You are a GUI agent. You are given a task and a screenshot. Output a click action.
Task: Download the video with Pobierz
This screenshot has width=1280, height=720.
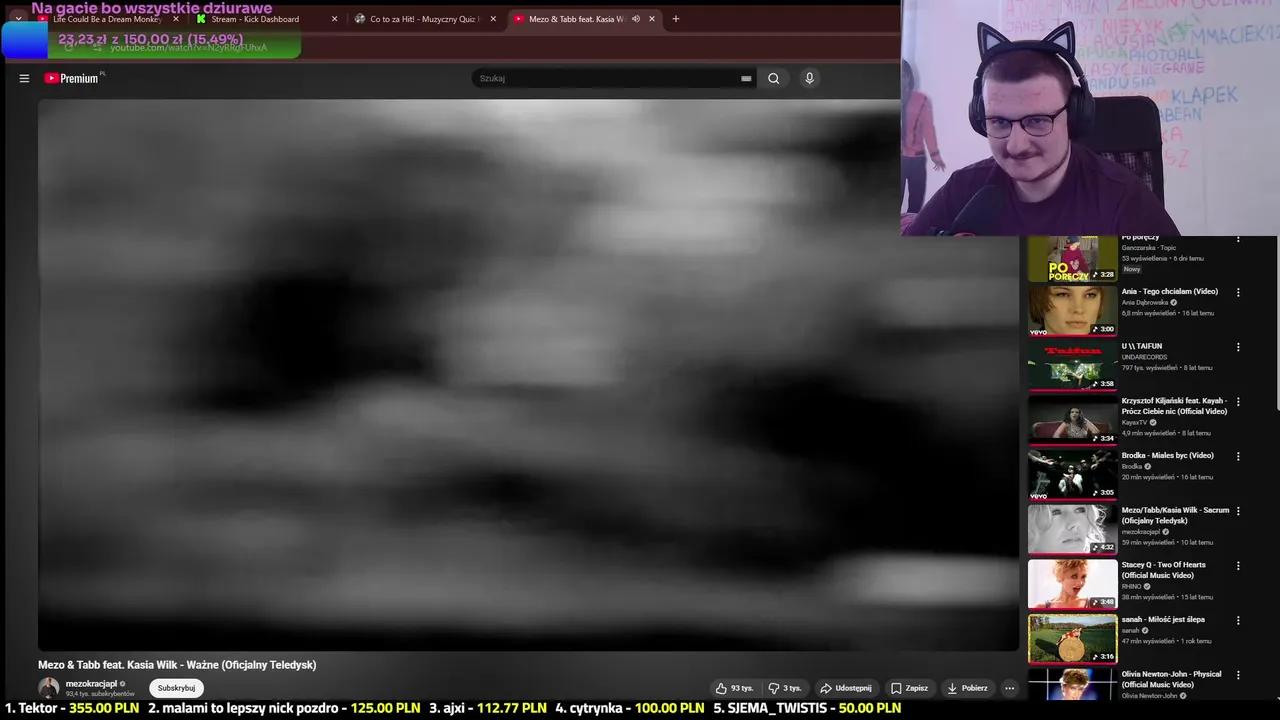pos(967,688)
